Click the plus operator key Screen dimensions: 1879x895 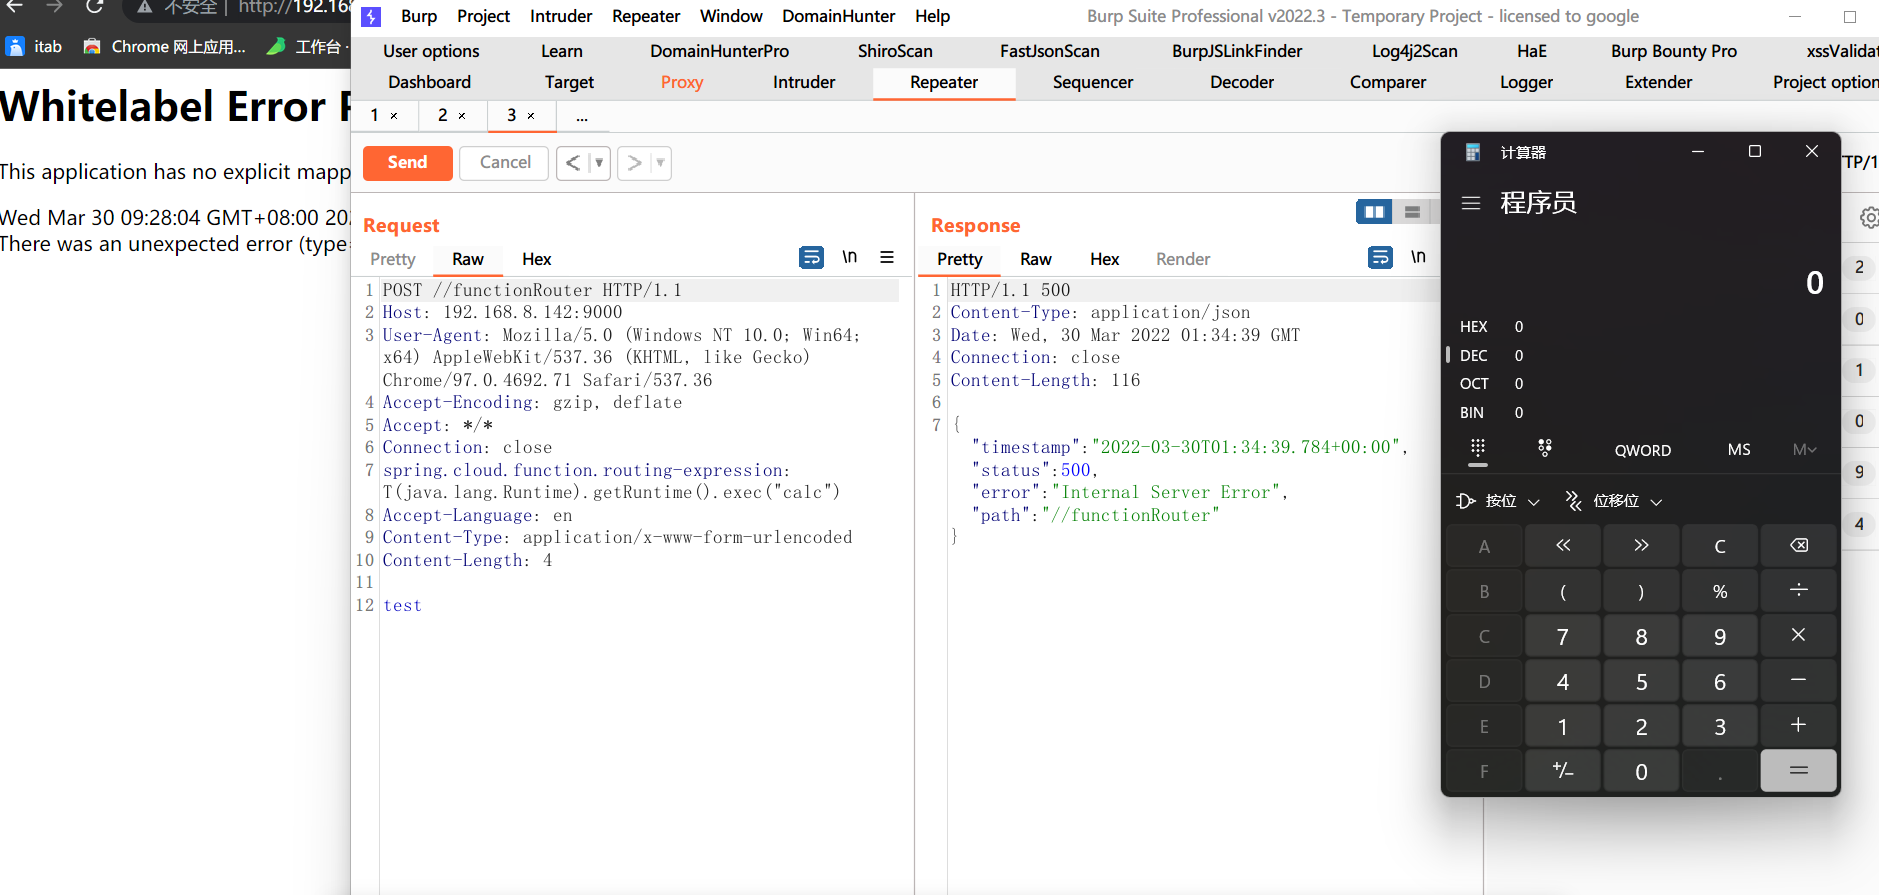(1798, 726)
